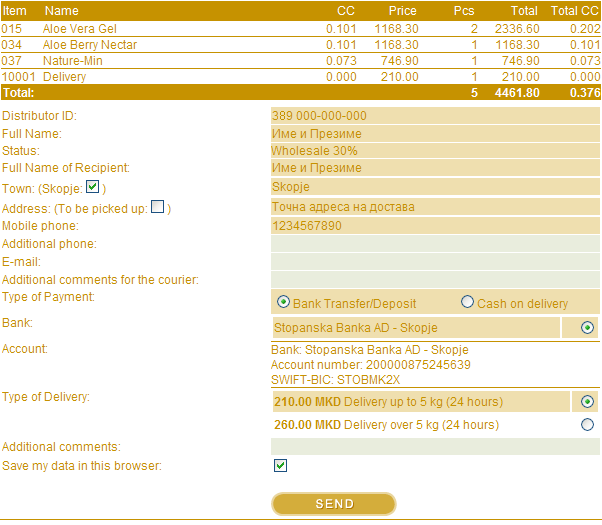This screenshot has width=602, height=525.
Task: Click the grand total value 4461.80
Action: [517, 93]
